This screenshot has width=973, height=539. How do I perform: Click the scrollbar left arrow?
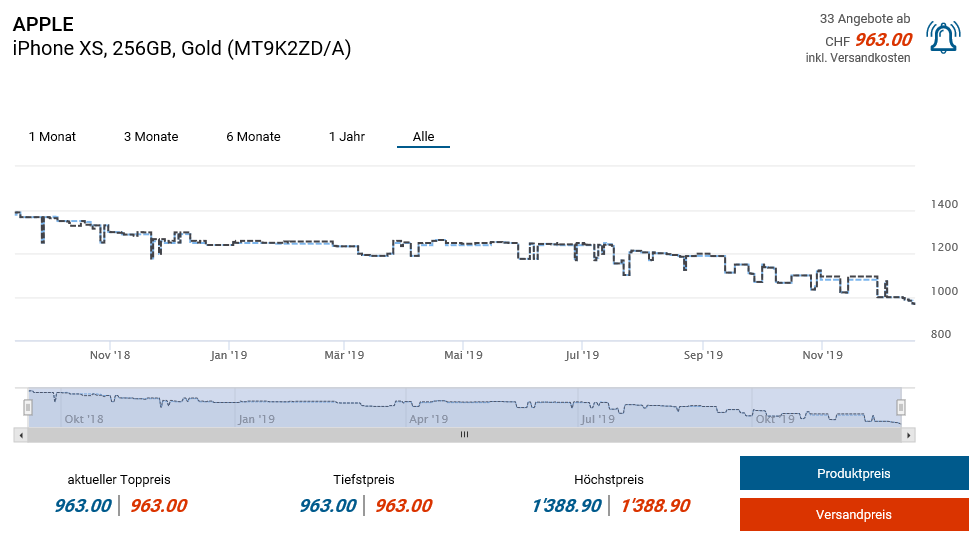click(x=20, y=435)
